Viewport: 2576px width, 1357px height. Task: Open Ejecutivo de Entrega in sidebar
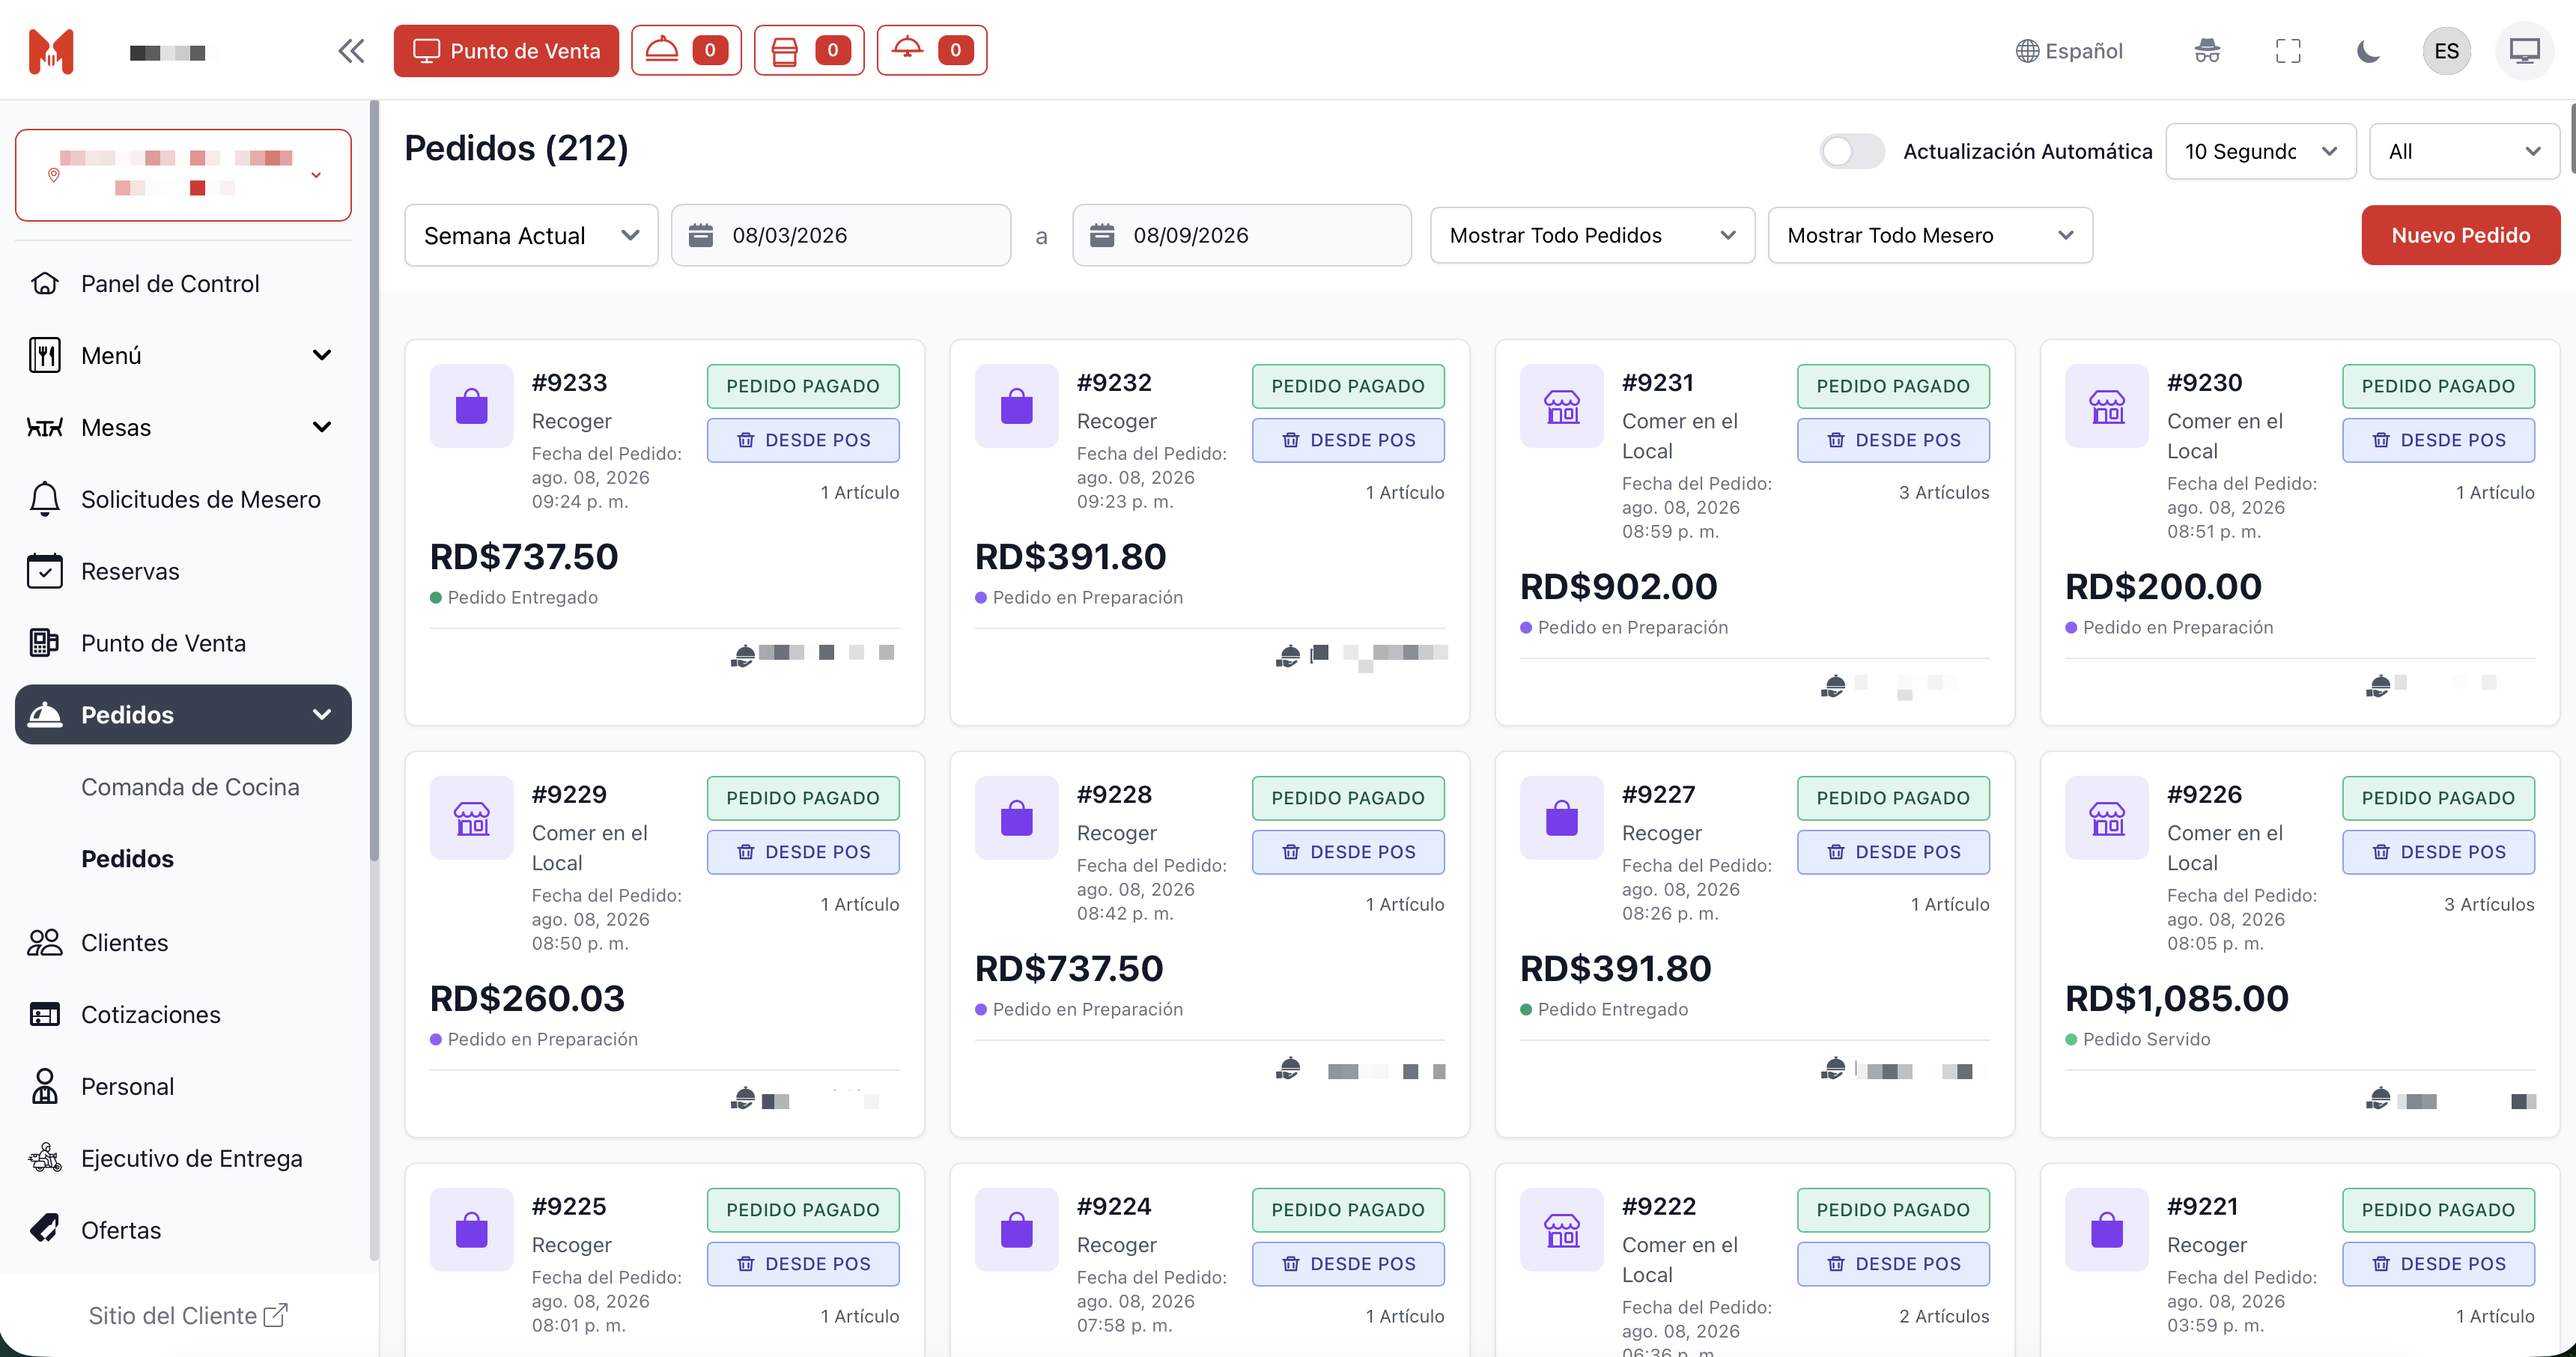pyautogui.click(x=183, y=1158)
